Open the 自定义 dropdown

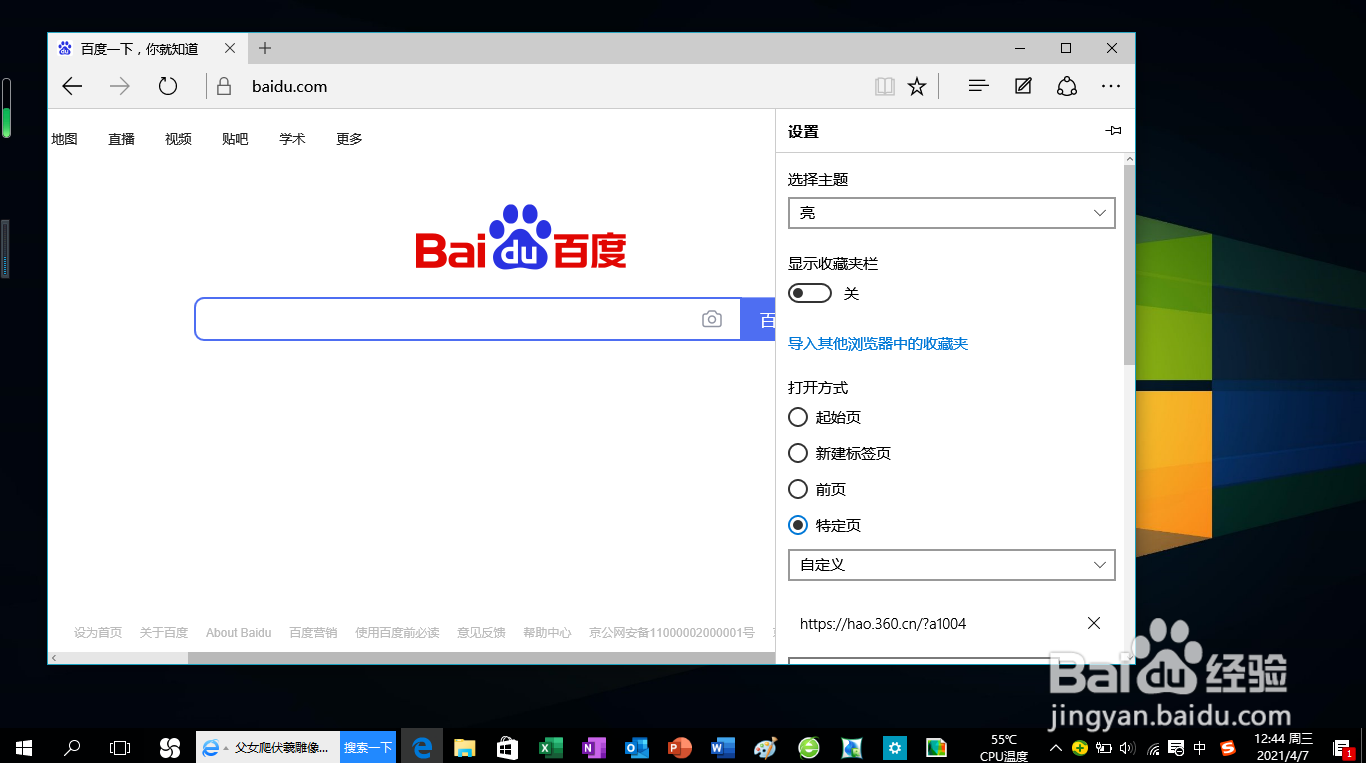click(x=951, y=564)
